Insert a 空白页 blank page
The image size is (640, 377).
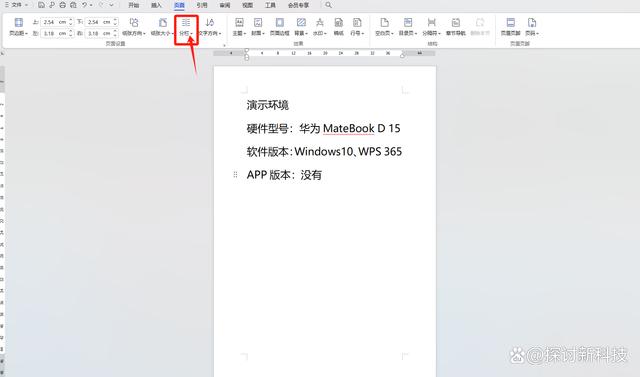384,27
